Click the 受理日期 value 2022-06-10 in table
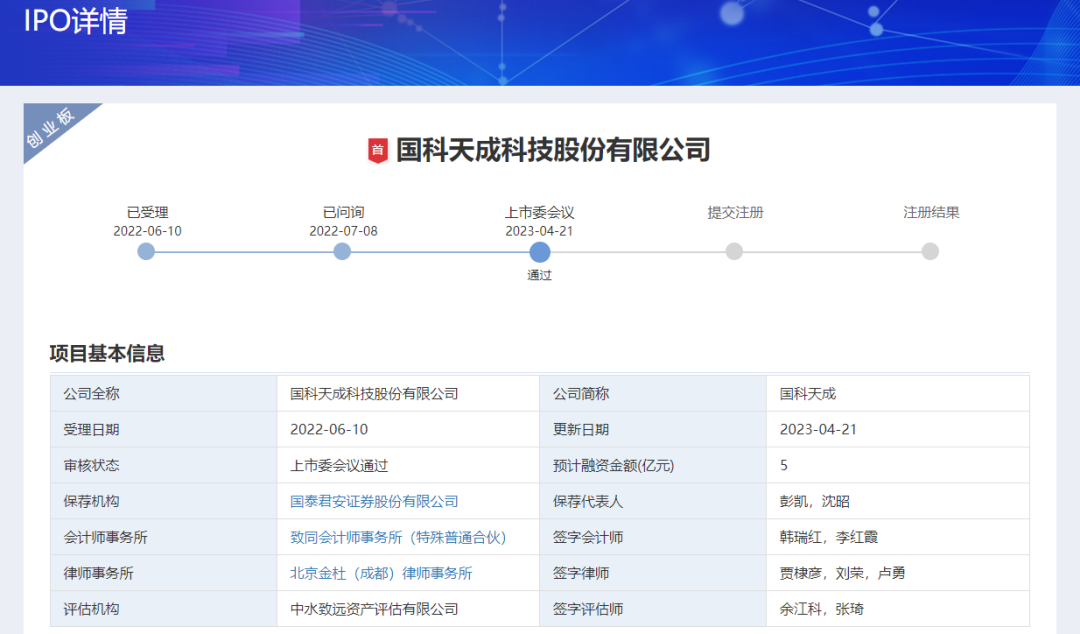Image resolution: width=1080 pixels, height=634 pixels. [329, 429]
